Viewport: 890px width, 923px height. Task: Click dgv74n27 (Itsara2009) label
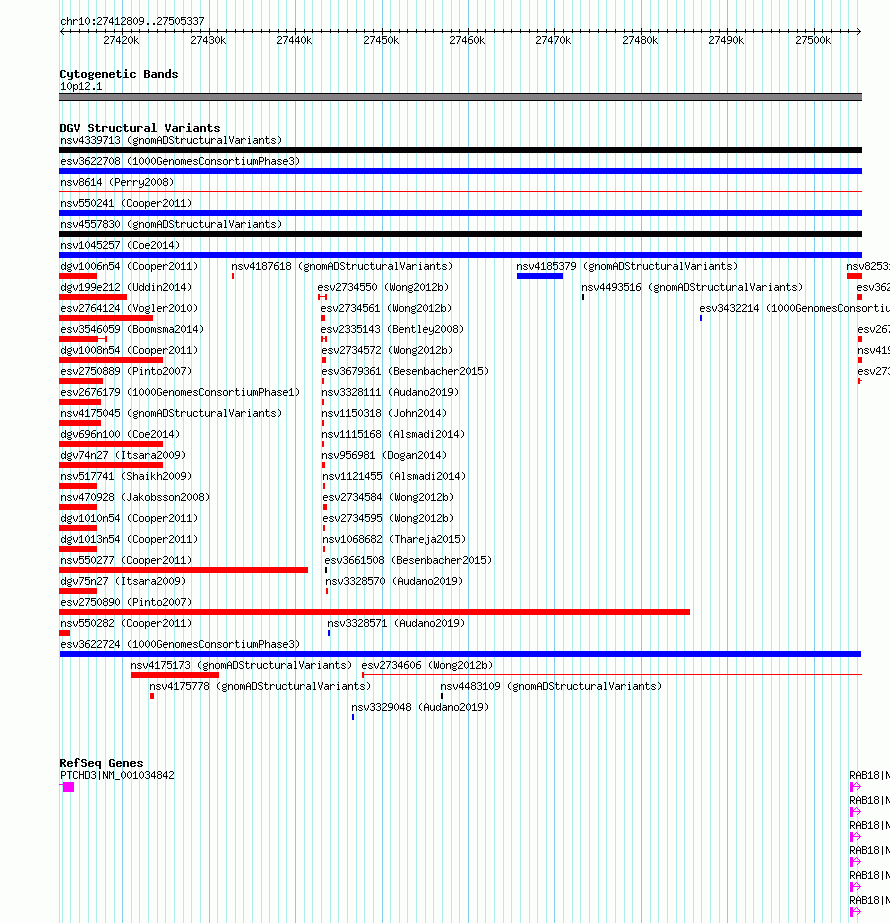point(123,455)
